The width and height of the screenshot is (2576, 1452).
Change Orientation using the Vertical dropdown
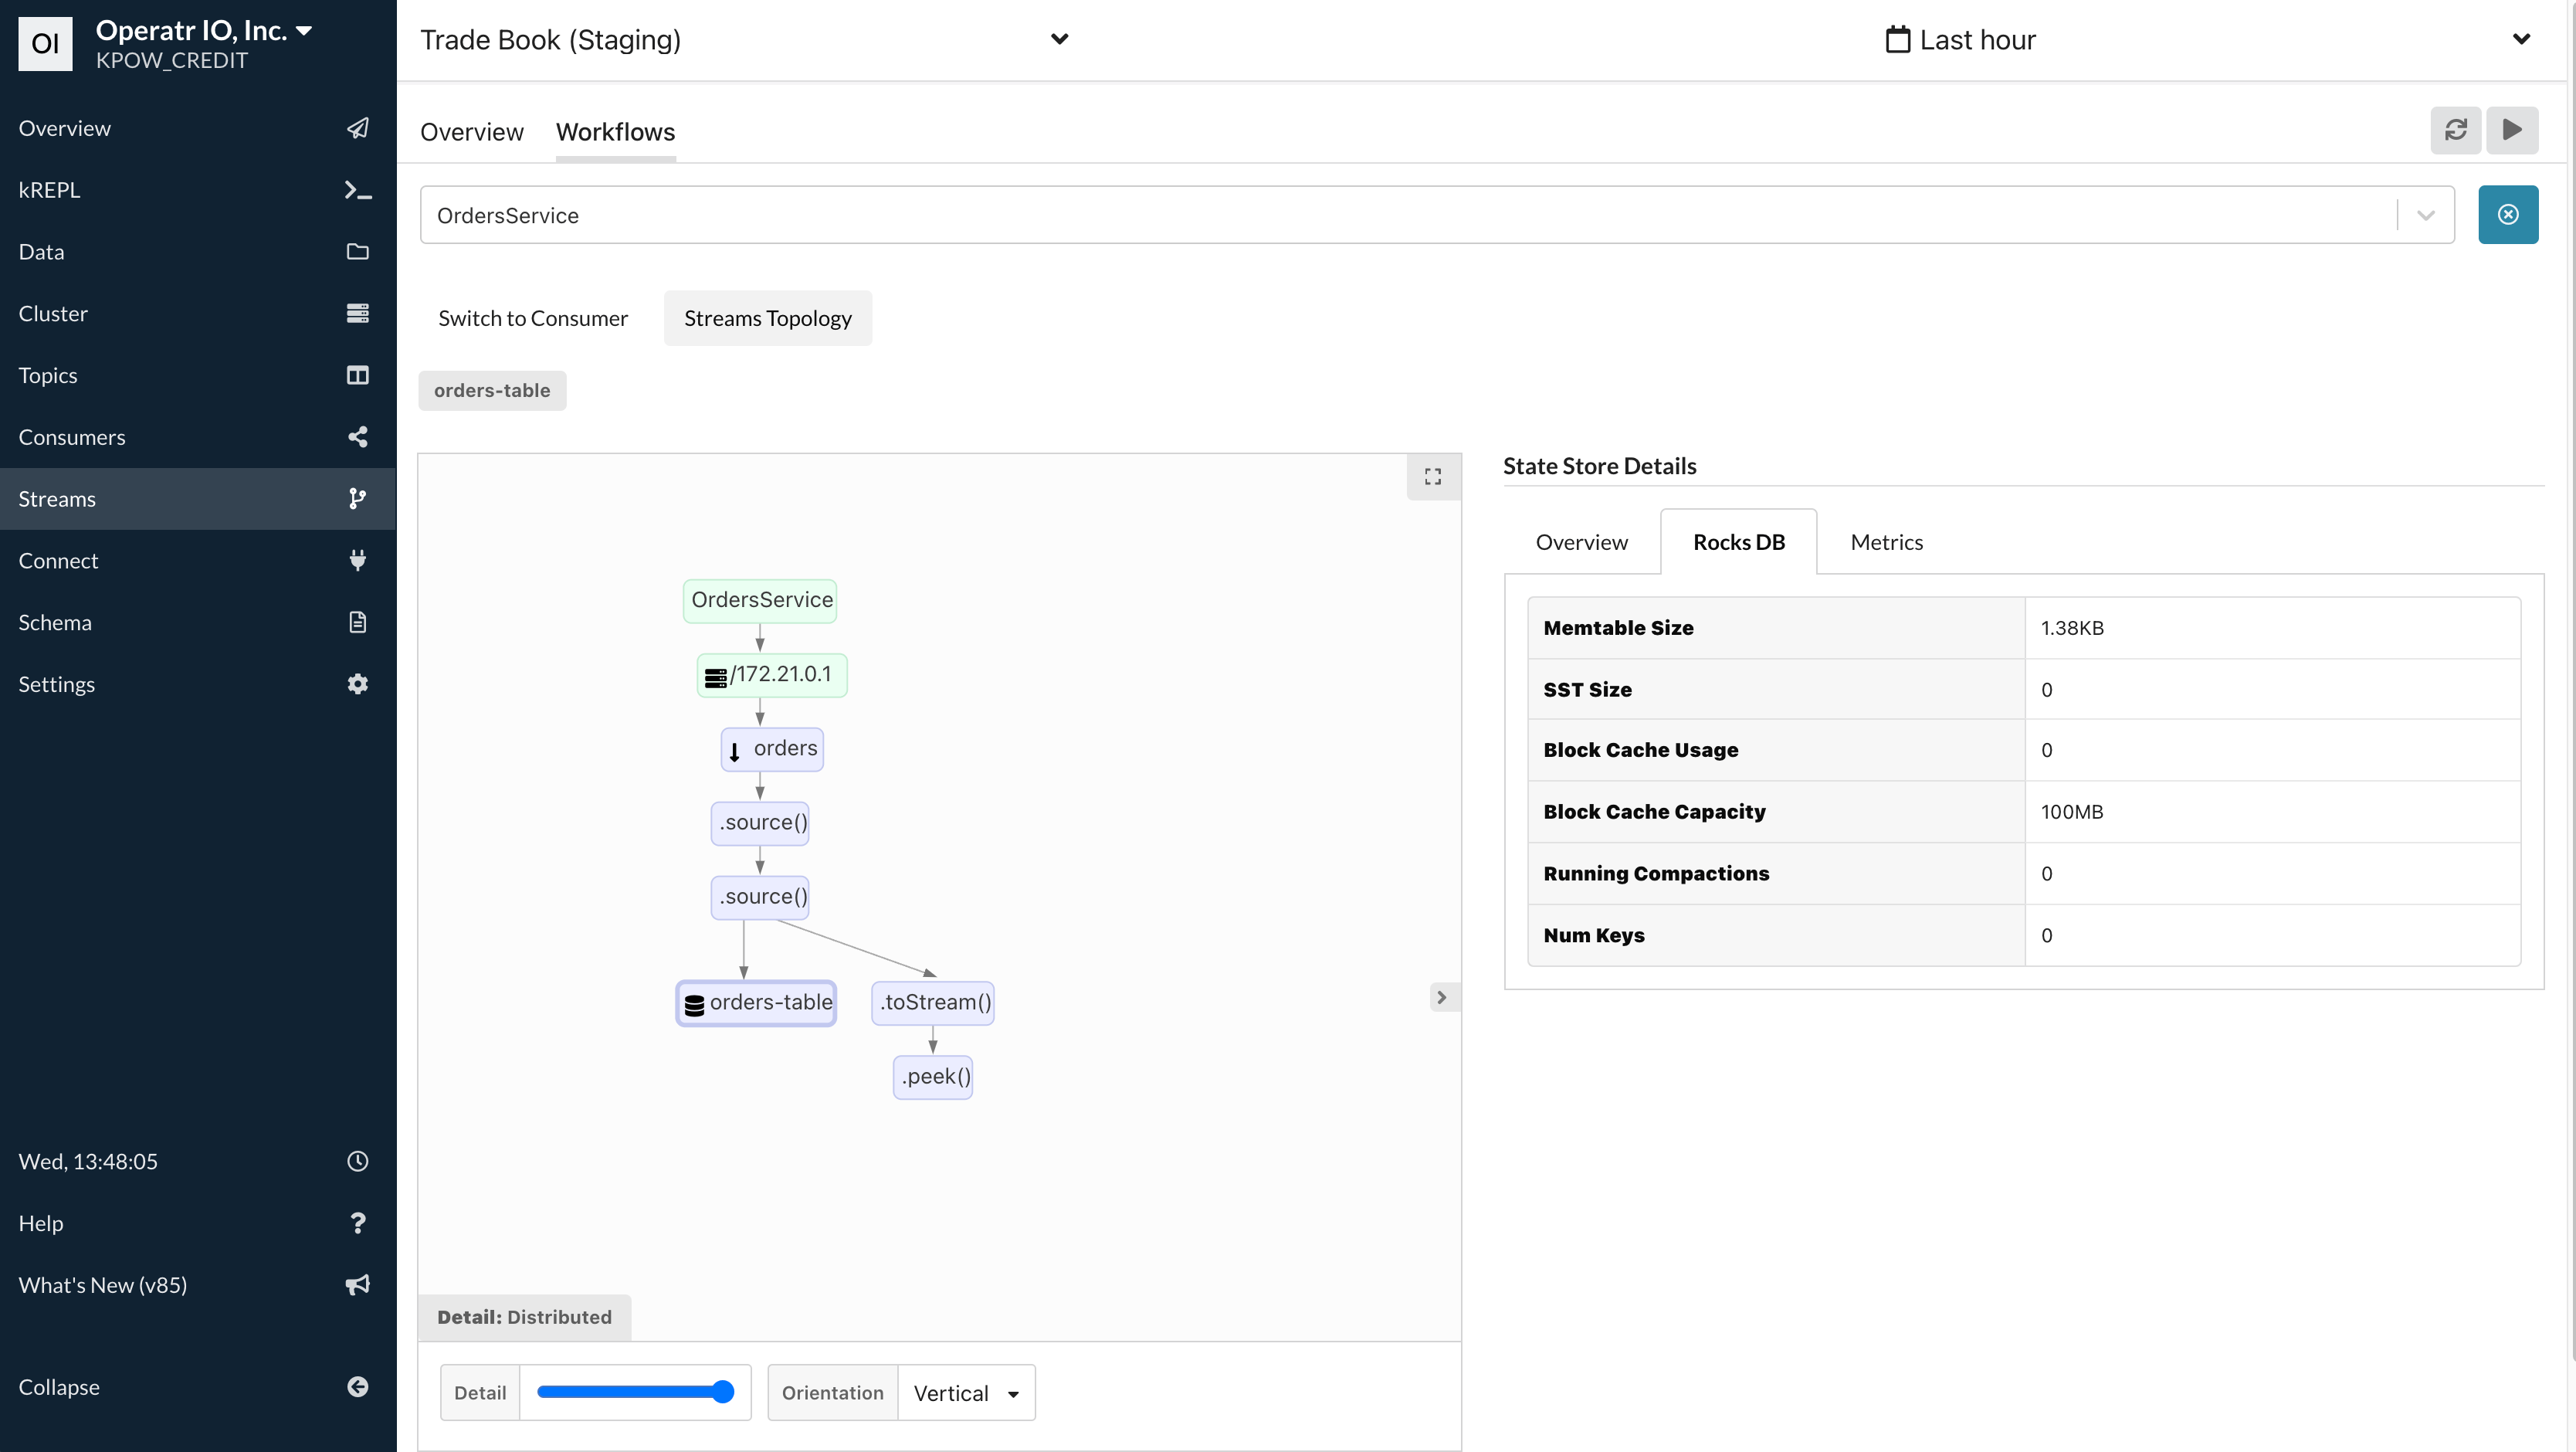pos(965,1392)
